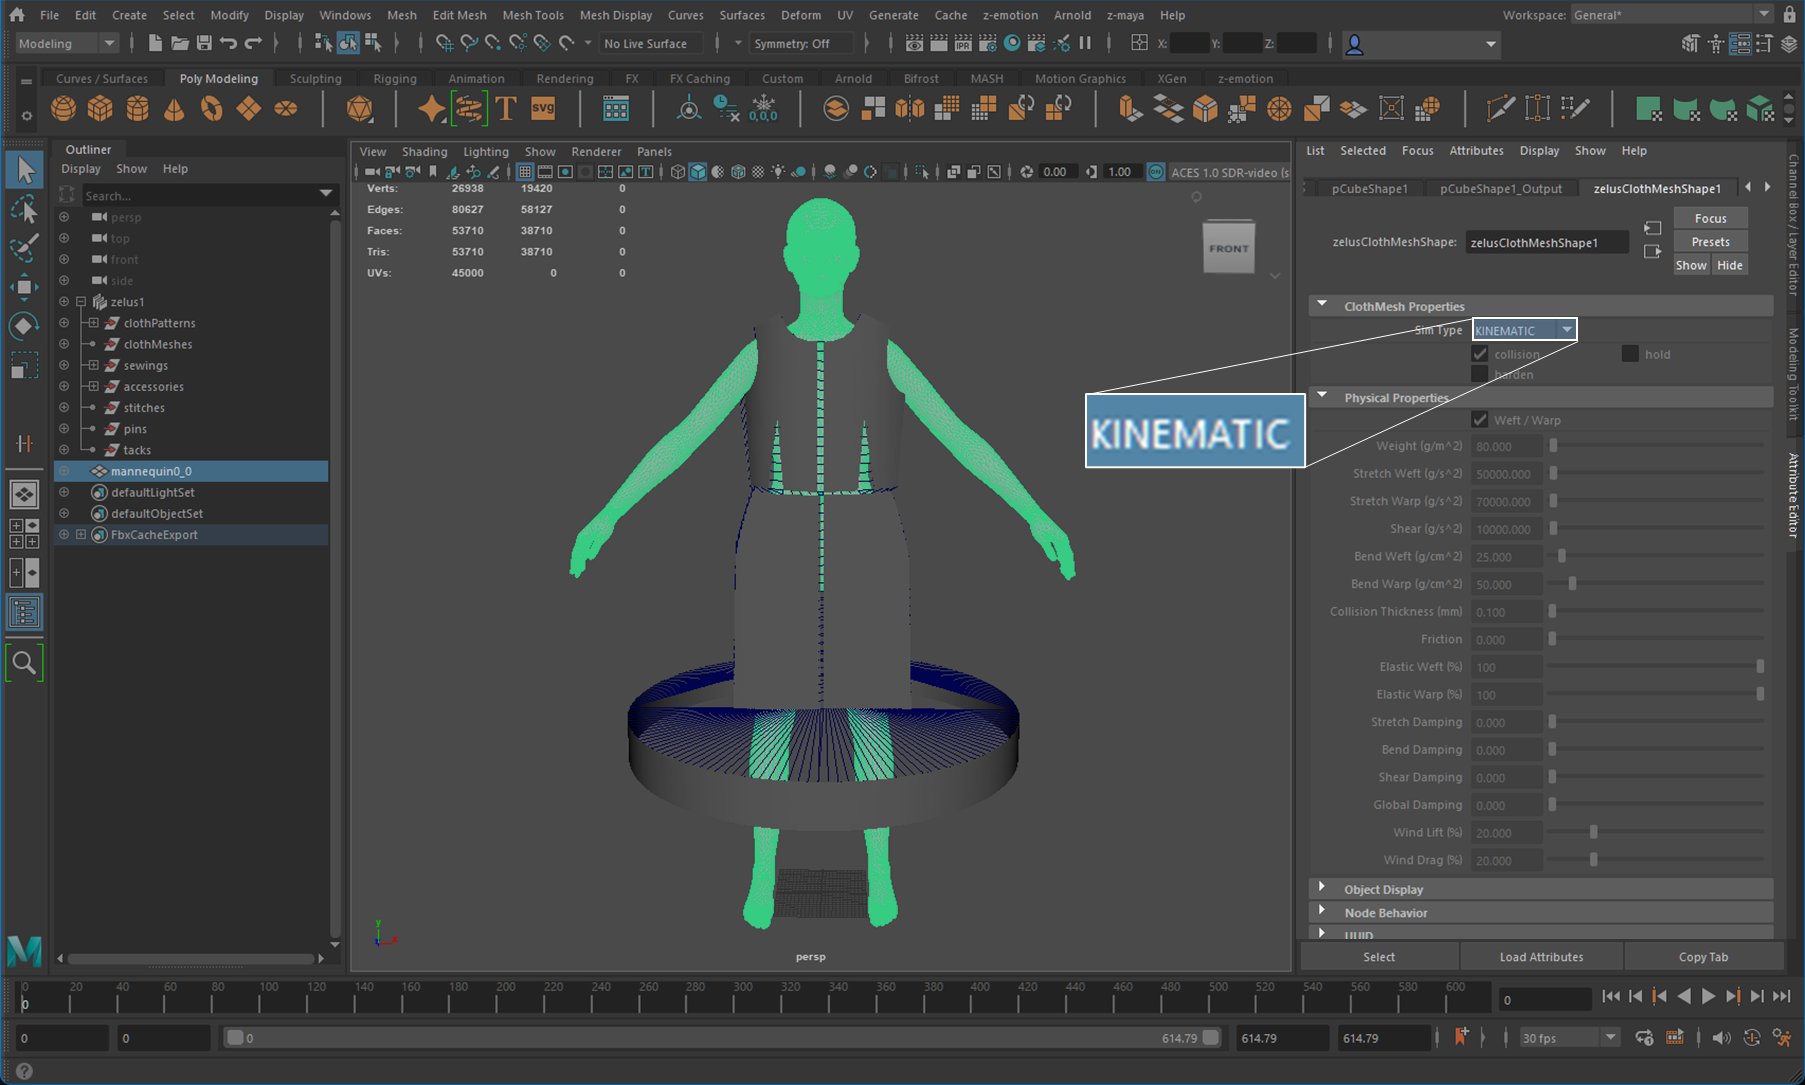Select the arrow Select tool in toolbox
The height and width of the screenshot is (1085, 1805).
point(25,170)
